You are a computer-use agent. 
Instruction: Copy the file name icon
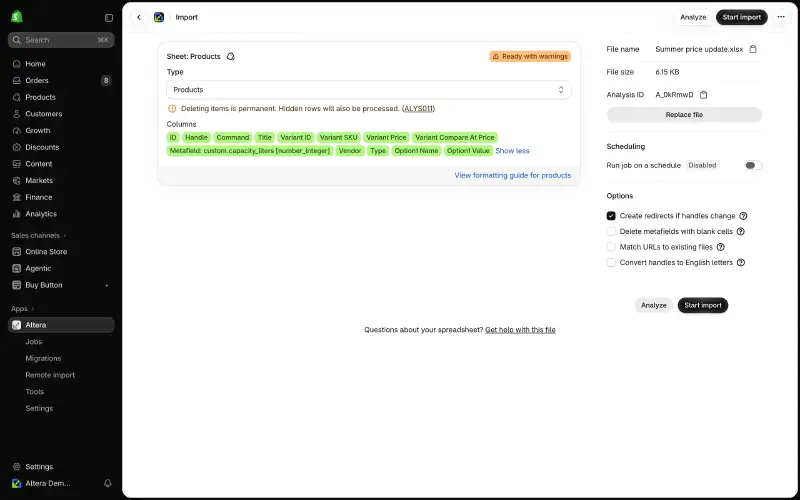(x=753, y=49)
